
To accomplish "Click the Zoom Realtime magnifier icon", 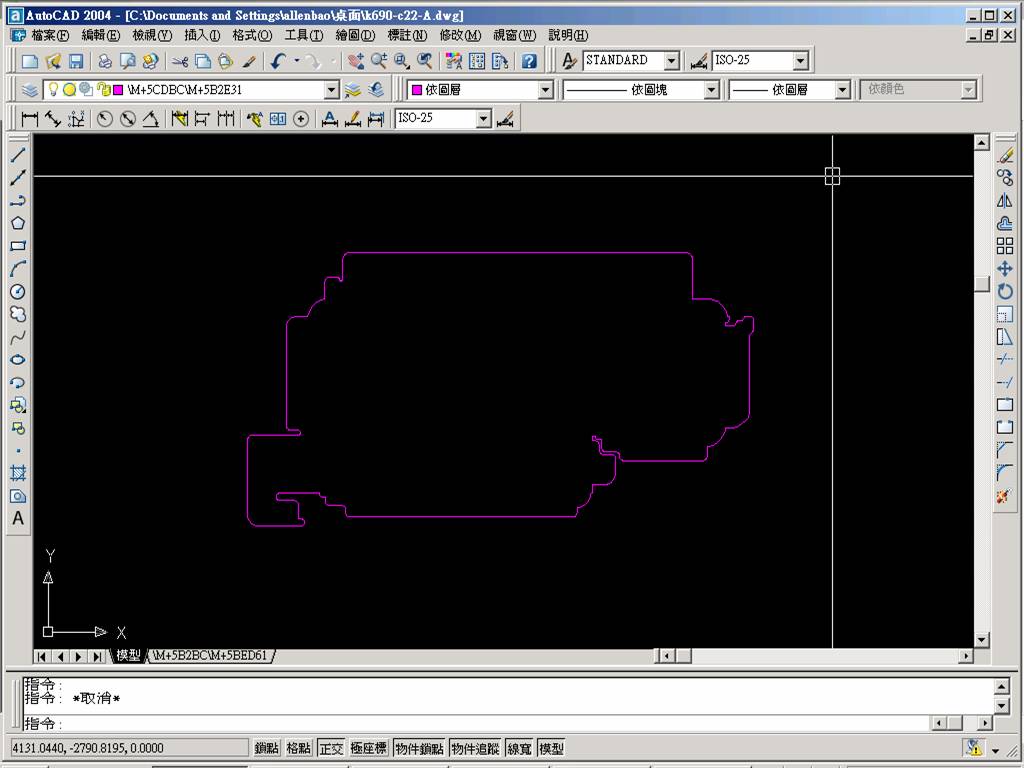I will click(379, 61).
